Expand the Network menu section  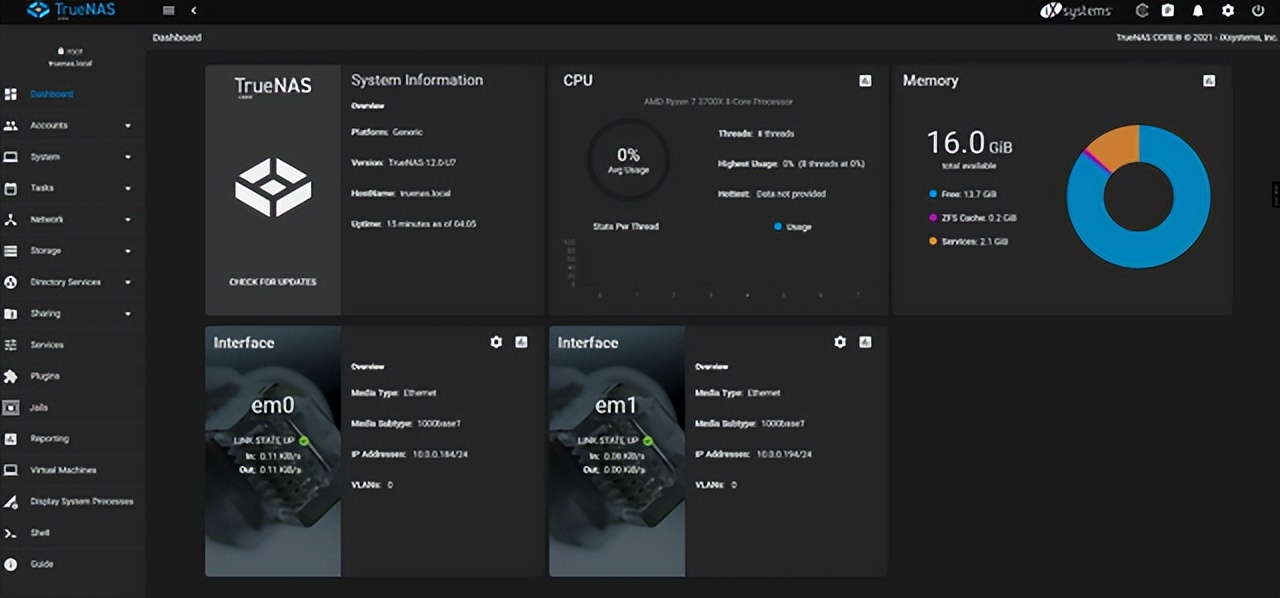pyautogui.click(x=46, y=220)
